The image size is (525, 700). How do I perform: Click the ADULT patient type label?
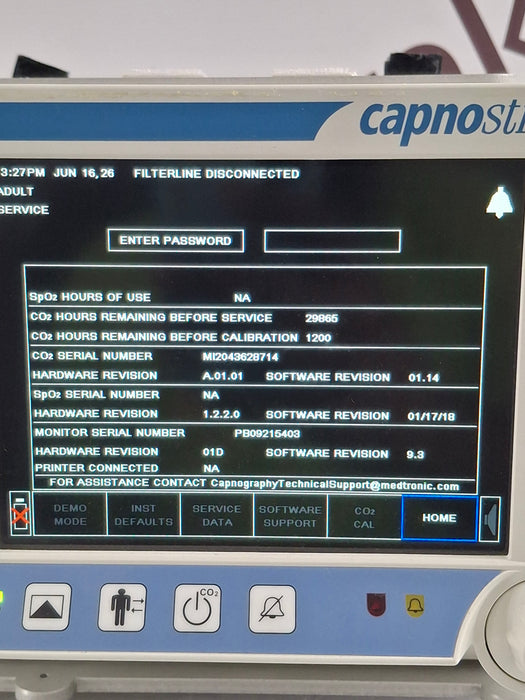point(17,192)
